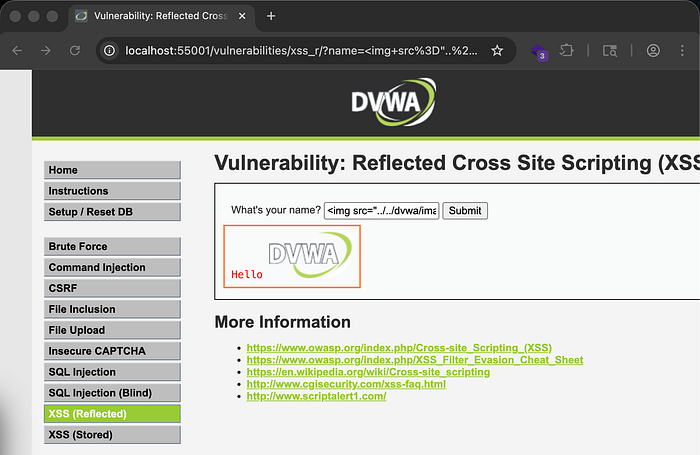Select the XSS (Reflected) menu item
This screenshot has width=700, height=455.
(112, 414)
